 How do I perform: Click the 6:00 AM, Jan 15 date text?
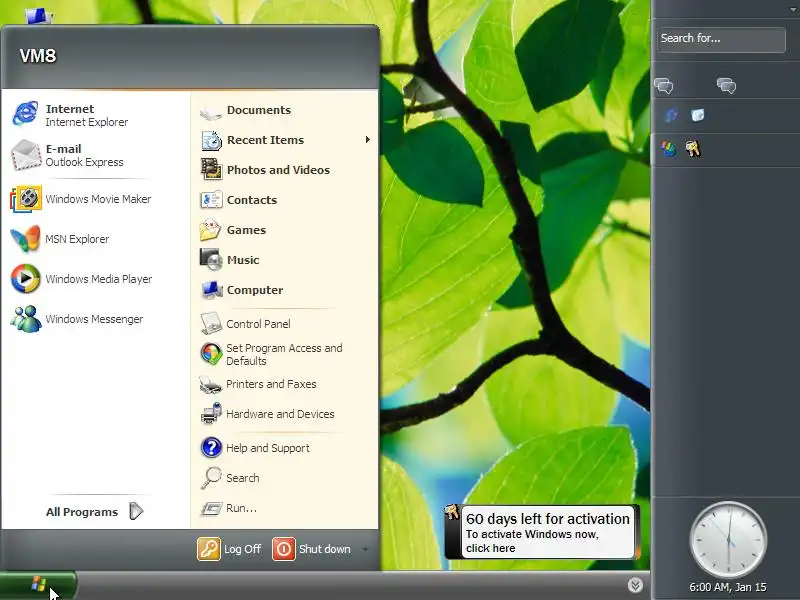(x=728, y=587)
